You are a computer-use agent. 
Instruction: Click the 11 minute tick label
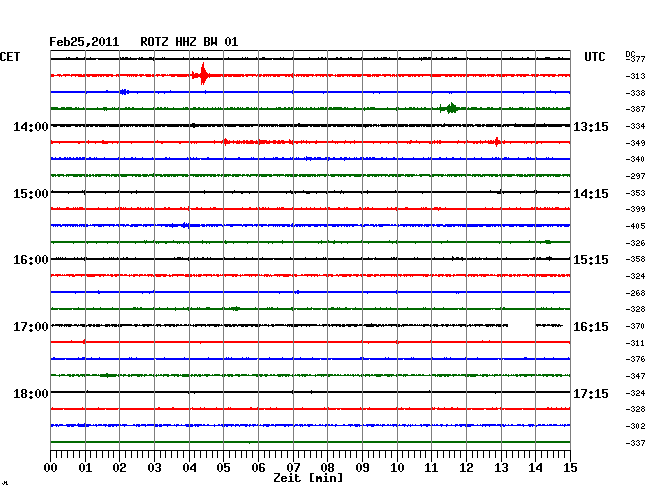(x=432, y=468)
